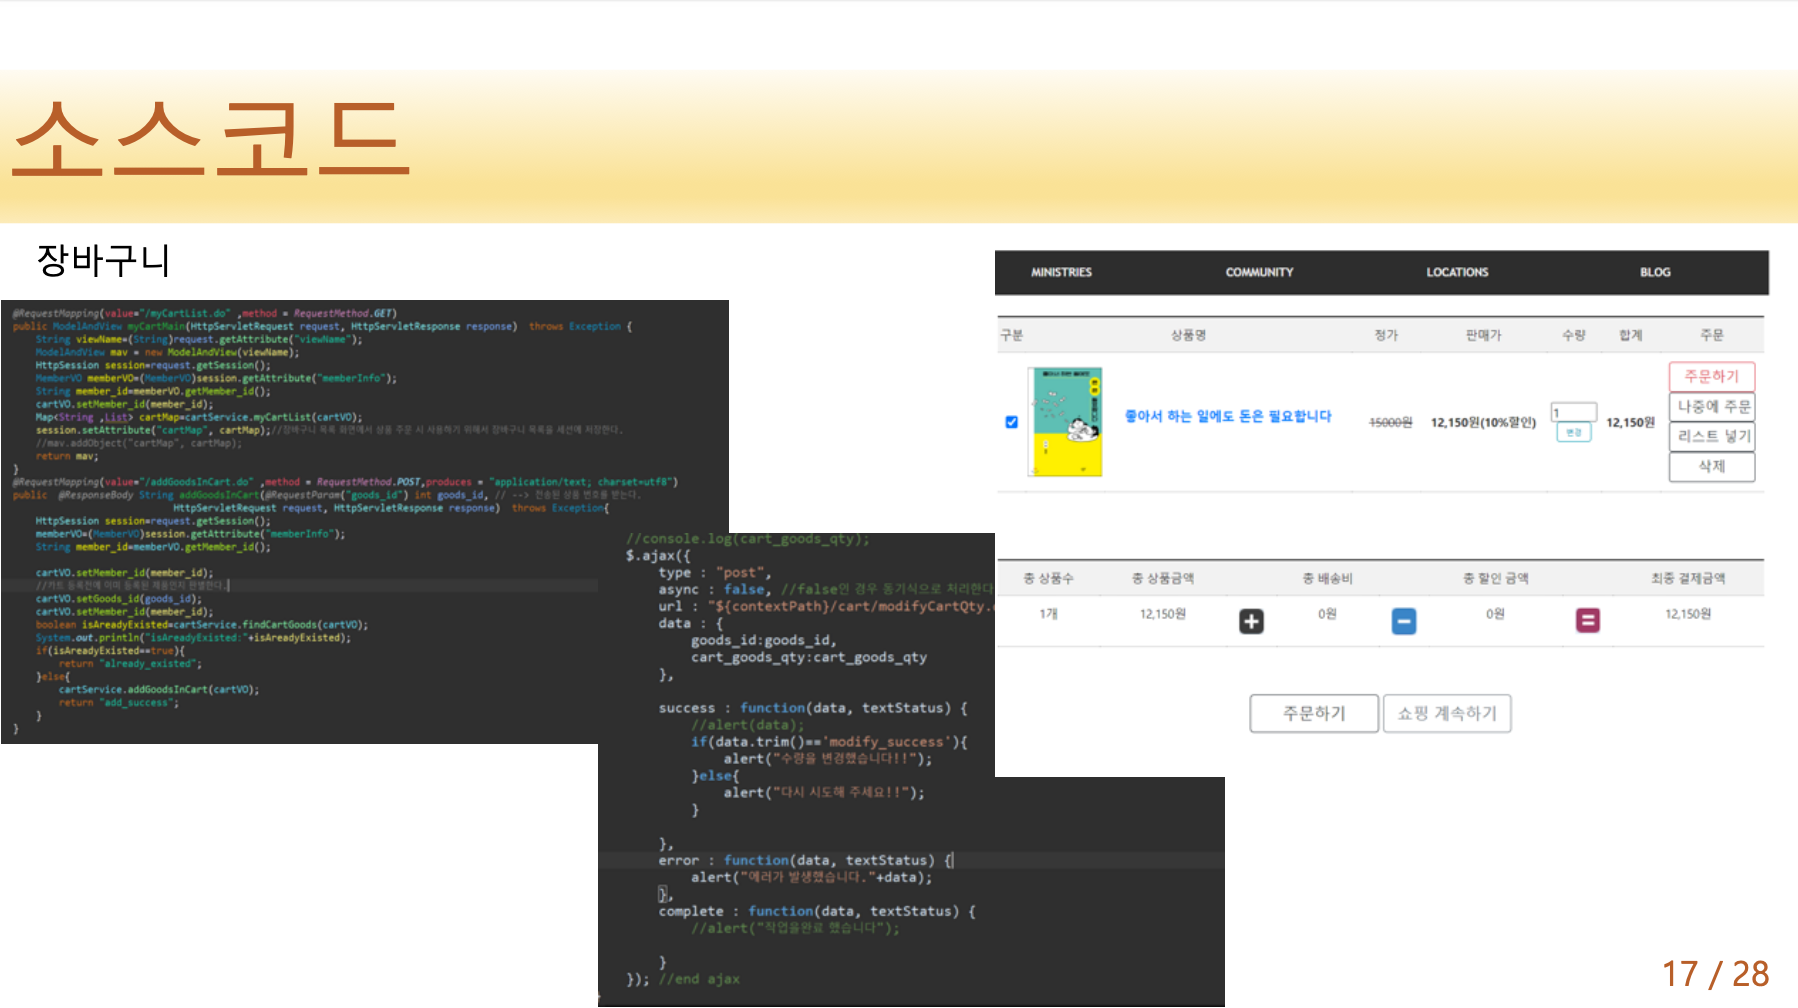Click the 판매가 column header
Screen dimensions: 1798x1008
click(1483, 335)
